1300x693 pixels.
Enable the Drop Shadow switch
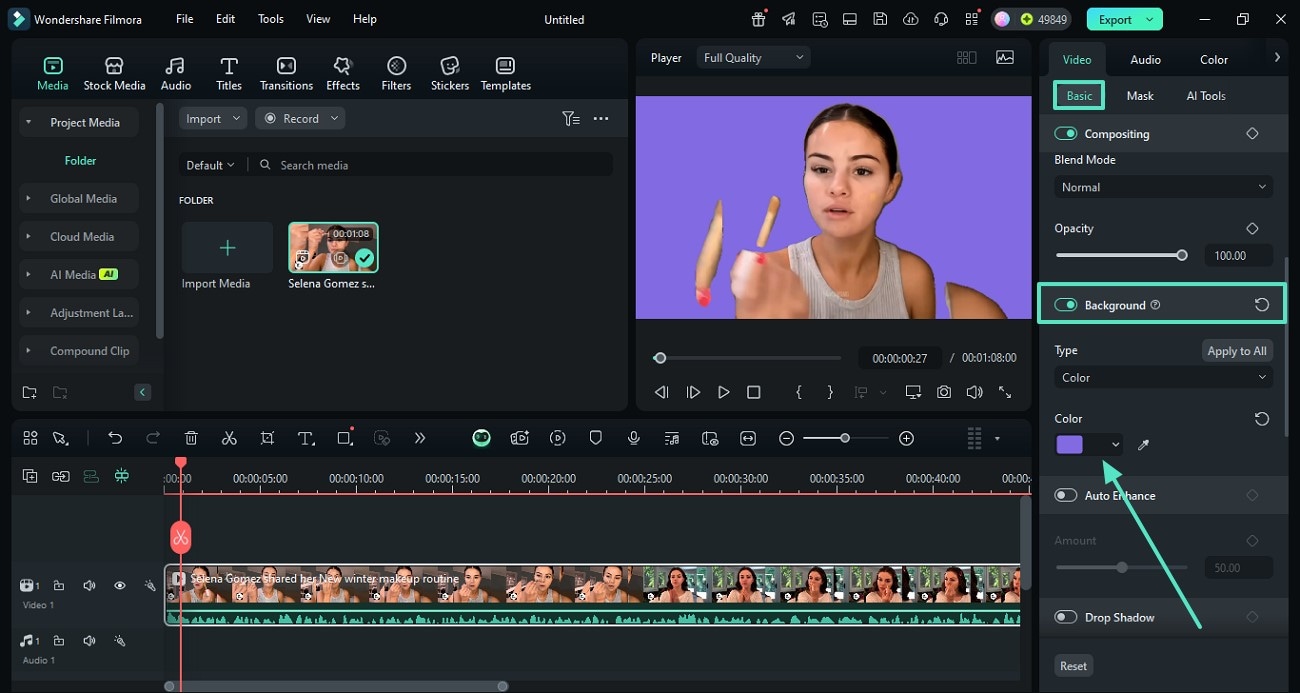tap(1066, 618)
